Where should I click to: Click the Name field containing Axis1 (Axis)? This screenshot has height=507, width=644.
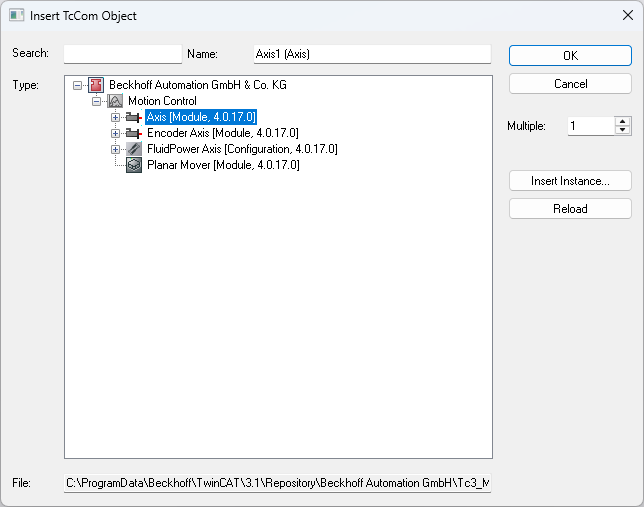point(372,54)
